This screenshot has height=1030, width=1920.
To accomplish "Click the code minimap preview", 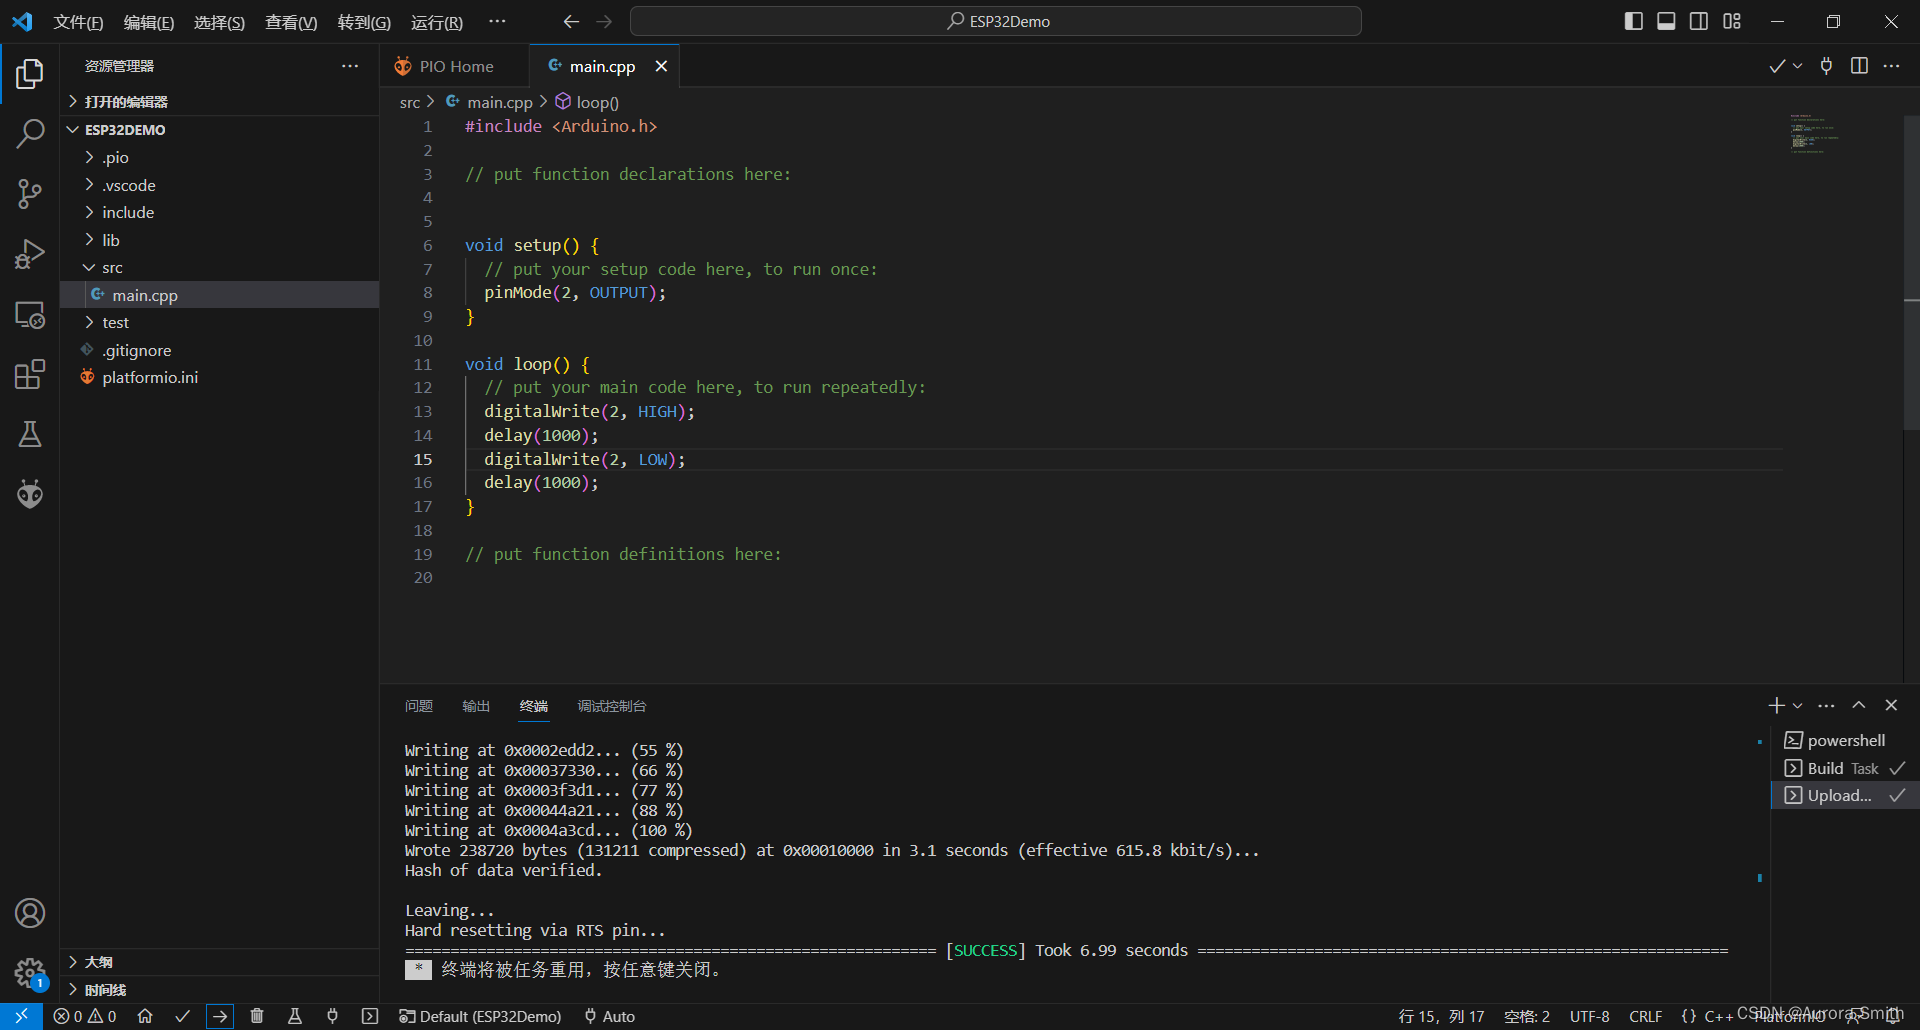I will pos(1814,133).
